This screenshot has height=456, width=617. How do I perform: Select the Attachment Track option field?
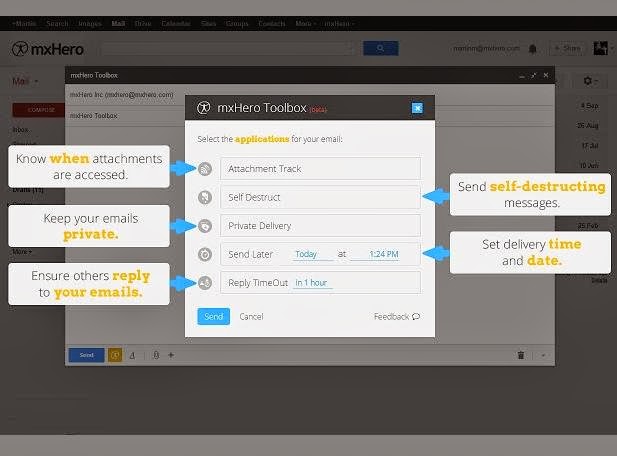coord(320,169)
